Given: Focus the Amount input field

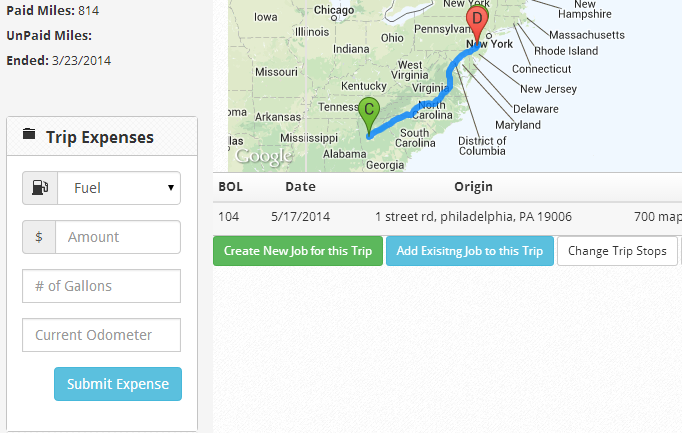Looking at the screenshot, I should (x=118, y=237).
